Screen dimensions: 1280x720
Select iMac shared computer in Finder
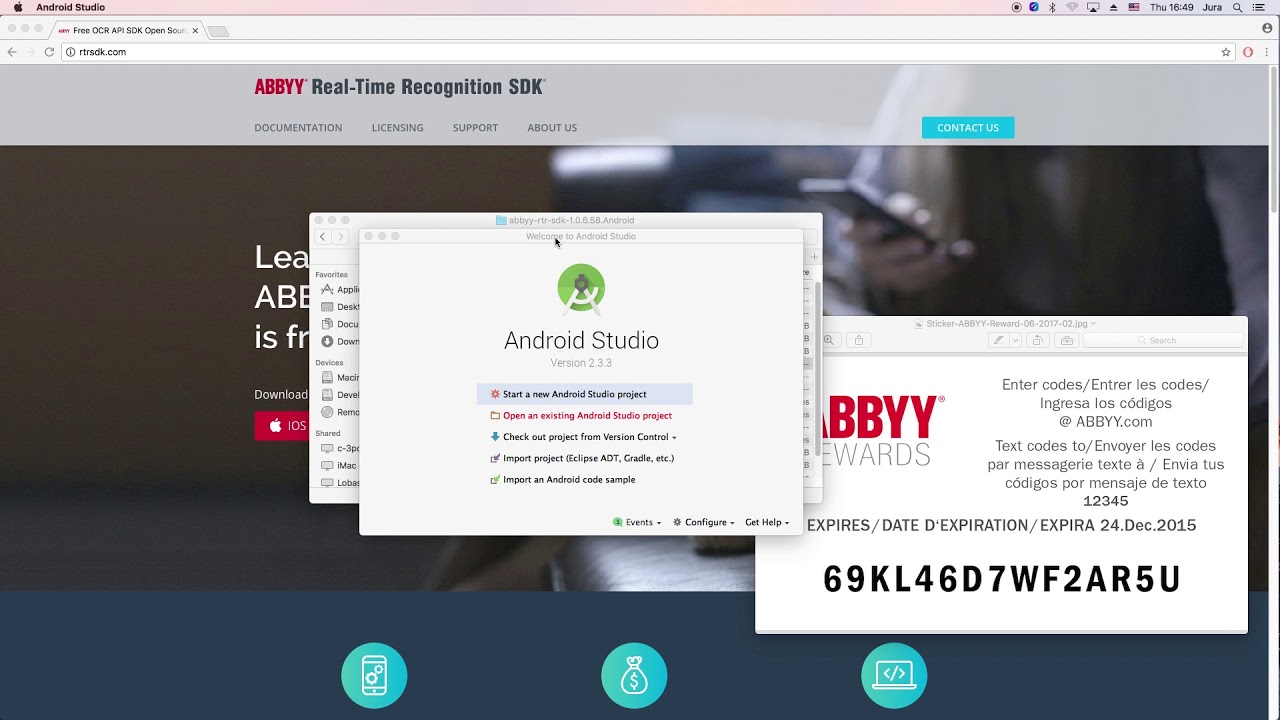339,466
